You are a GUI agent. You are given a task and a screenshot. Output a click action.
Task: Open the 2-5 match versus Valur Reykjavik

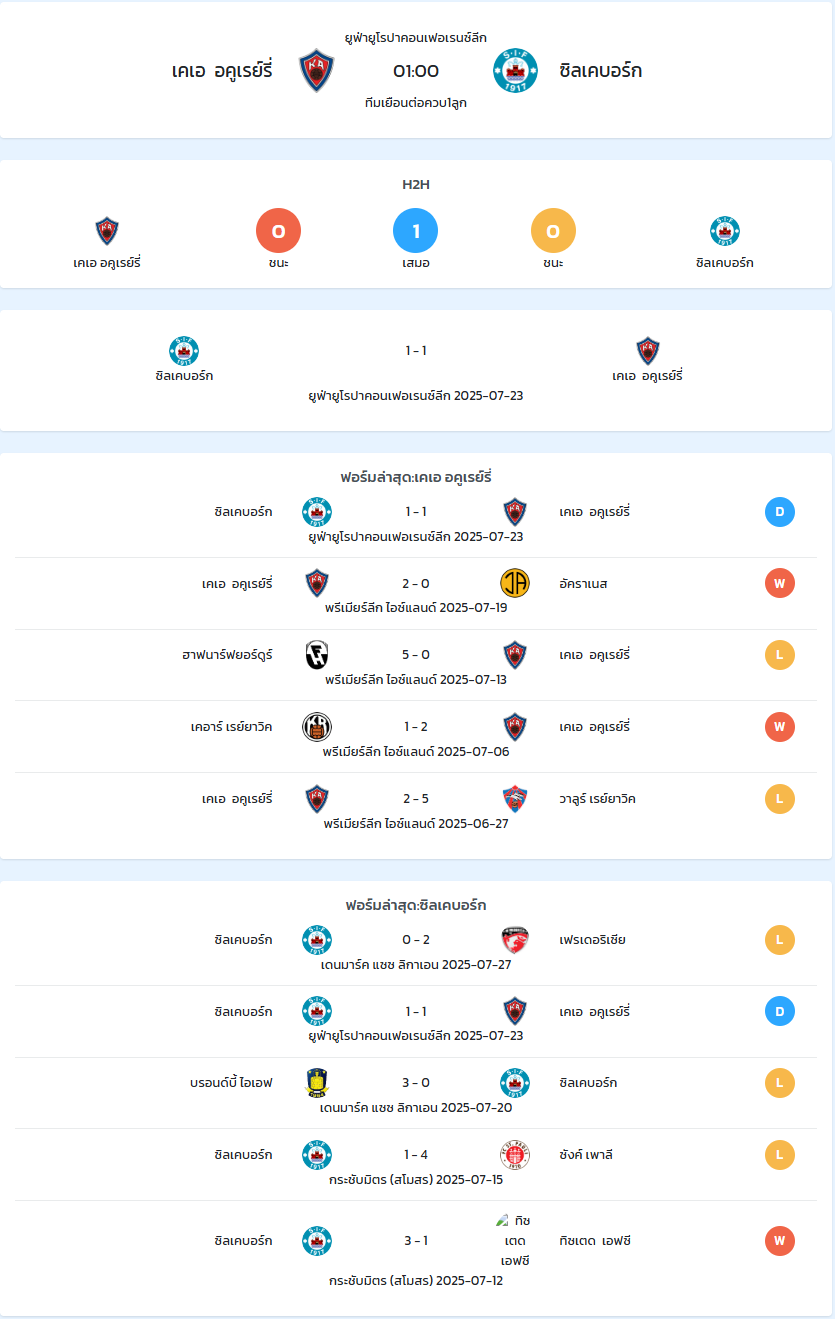[416, 808]
